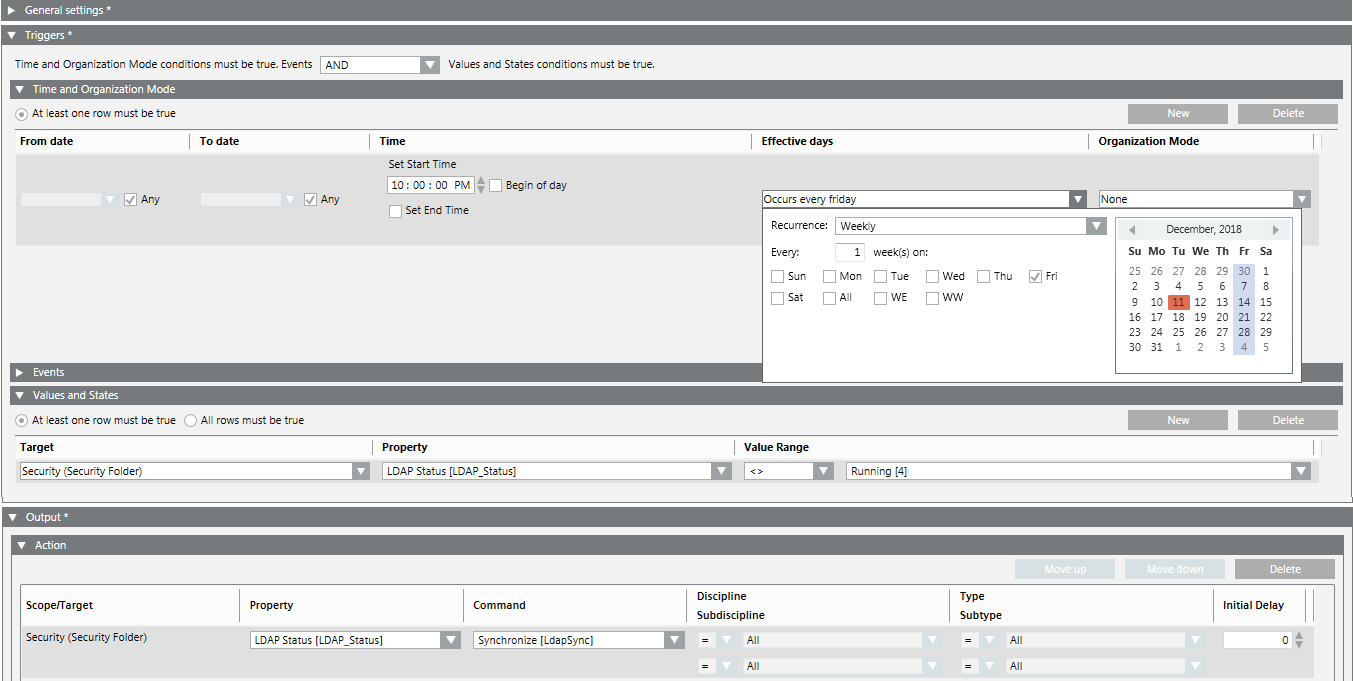The height and width of the screenshot is (681, 1353).
Task: Collapse the Triggers section
Action: [x=12, y=35]
